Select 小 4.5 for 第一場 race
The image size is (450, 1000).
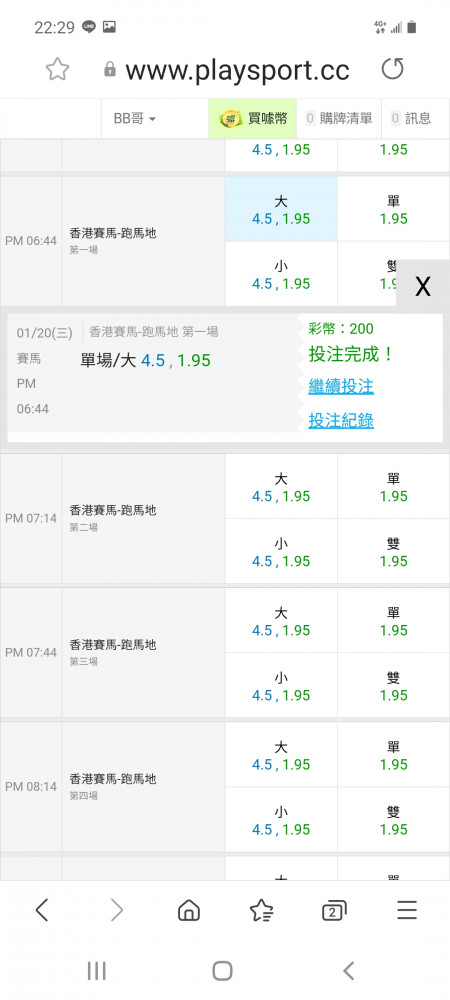point(281,274)
